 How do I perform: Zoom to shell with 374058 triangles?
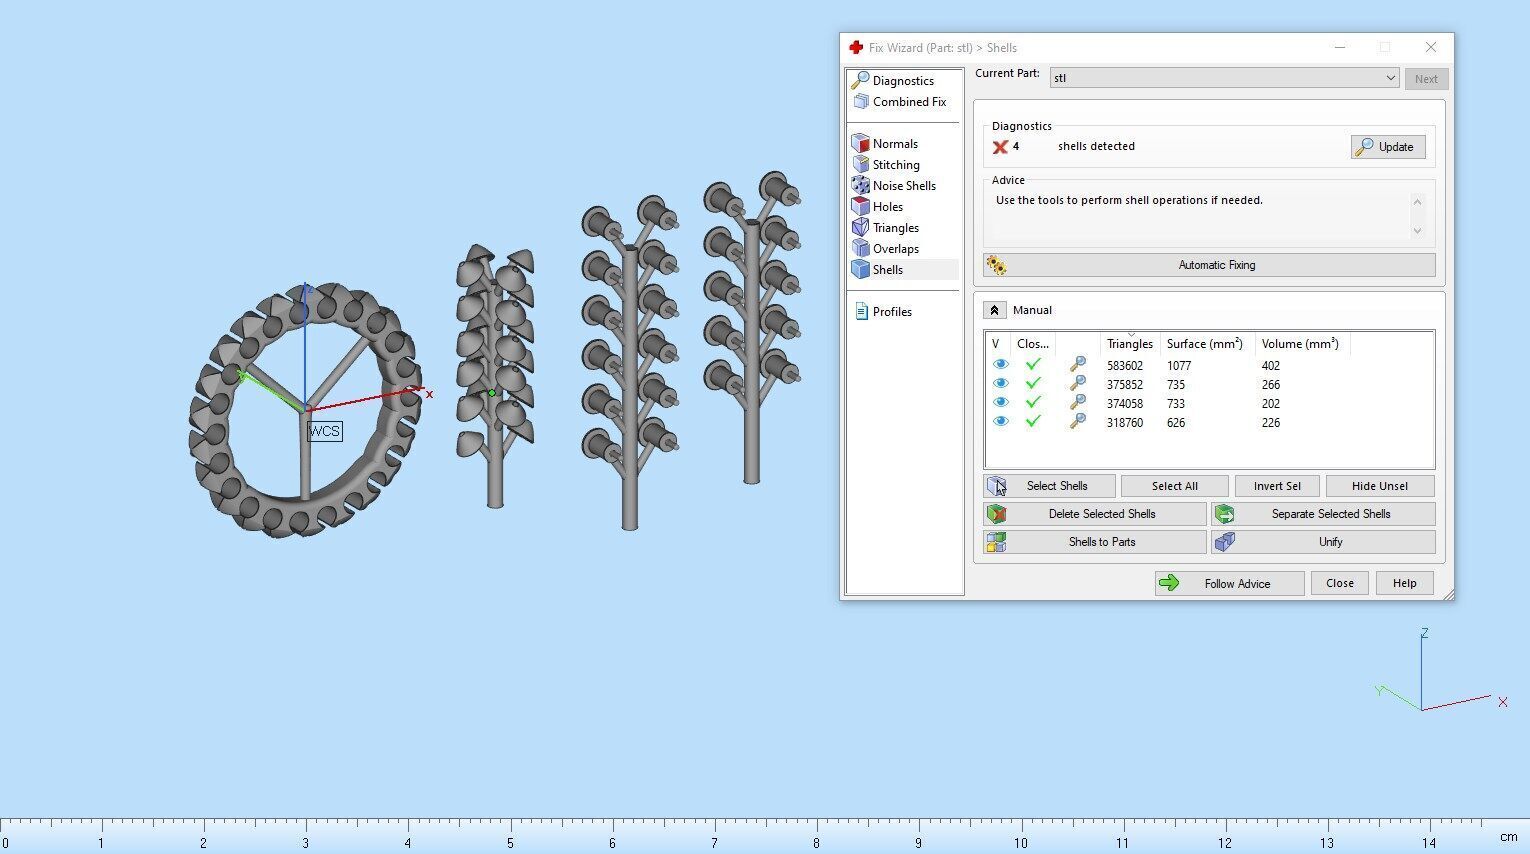(x=1077, y=403)
